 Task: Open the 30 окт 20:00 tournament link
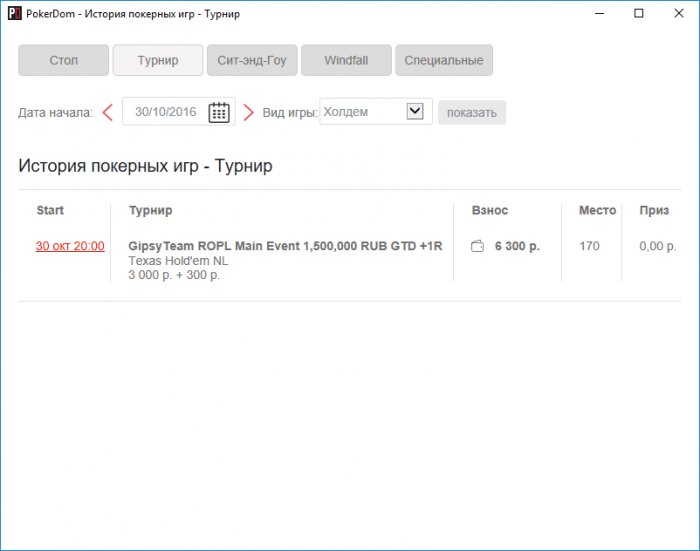70,246
